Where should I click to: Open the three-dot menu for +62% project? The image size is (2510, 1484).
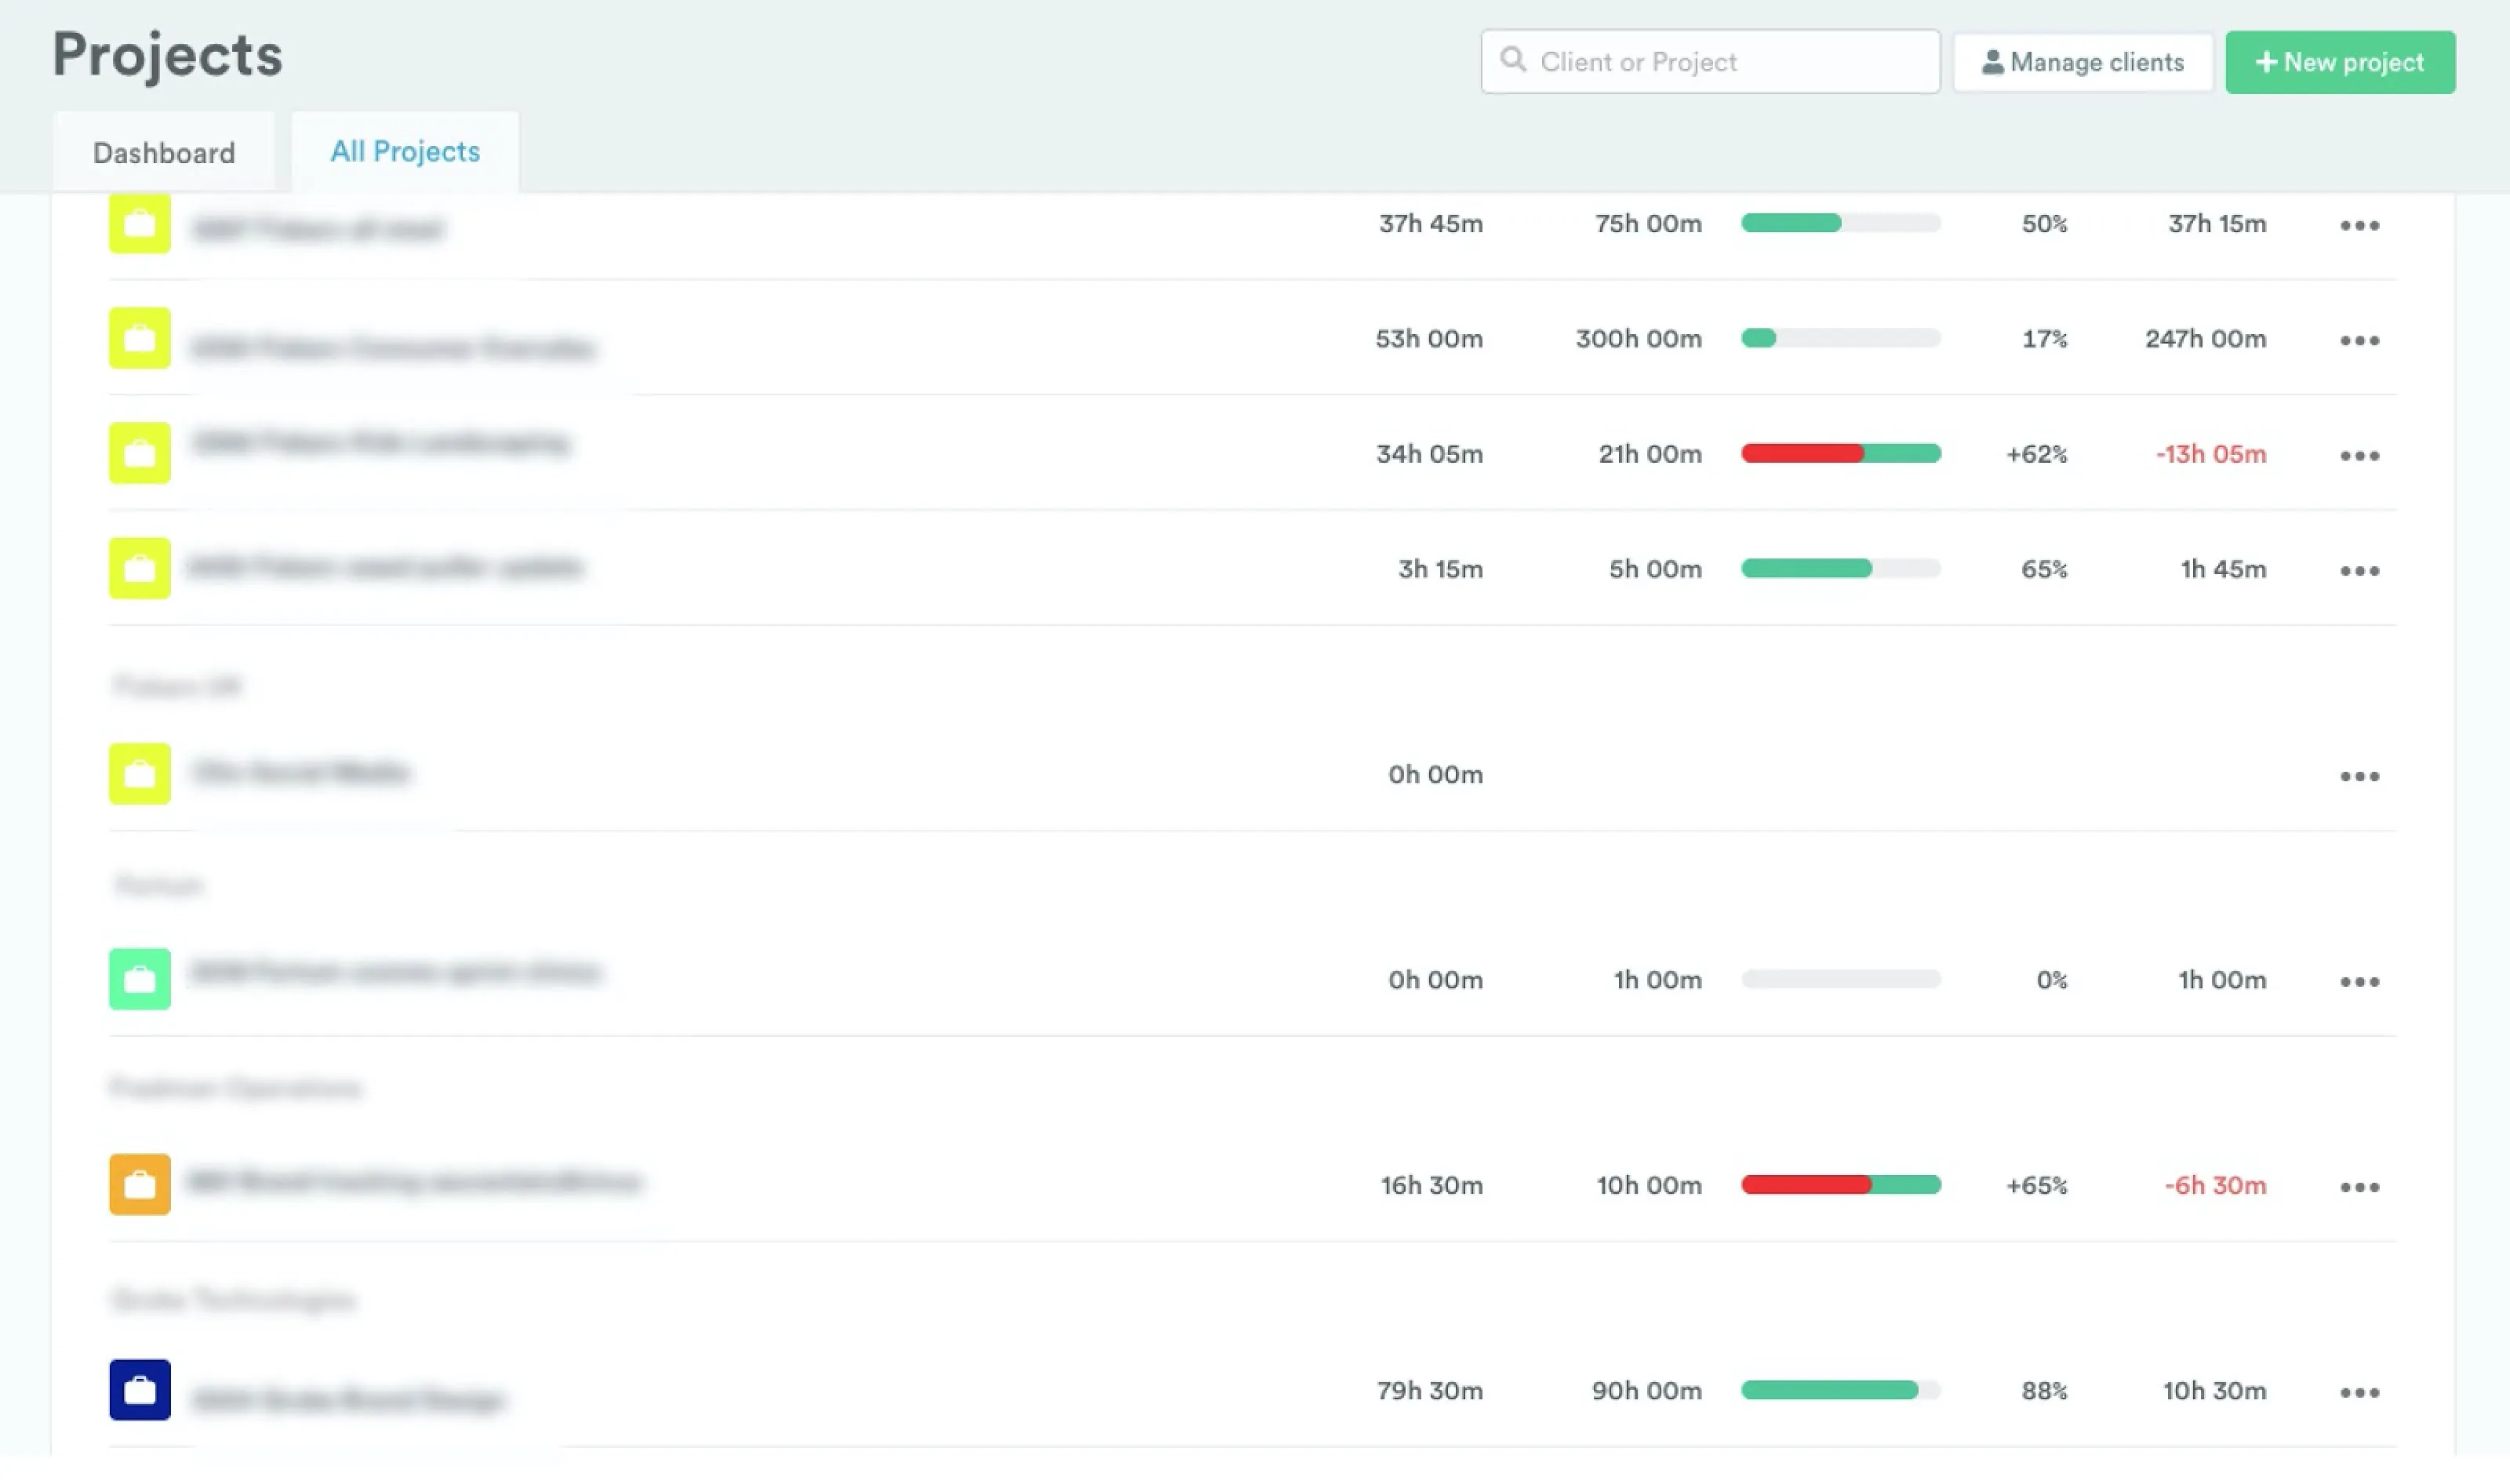(2359, 455)
